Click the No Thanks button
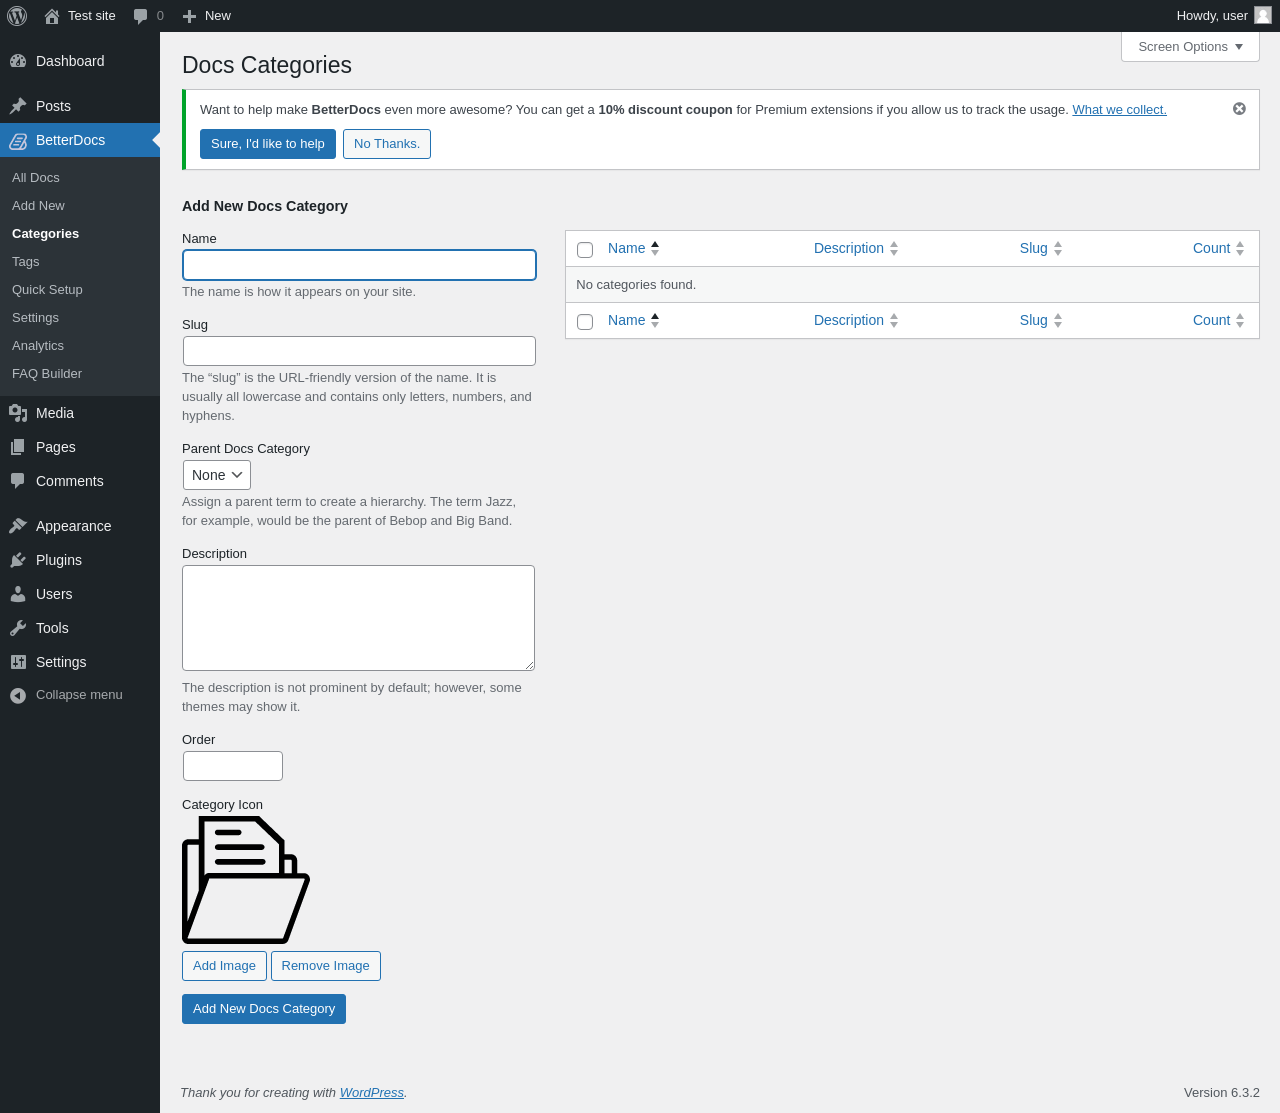 coord(387,144)
